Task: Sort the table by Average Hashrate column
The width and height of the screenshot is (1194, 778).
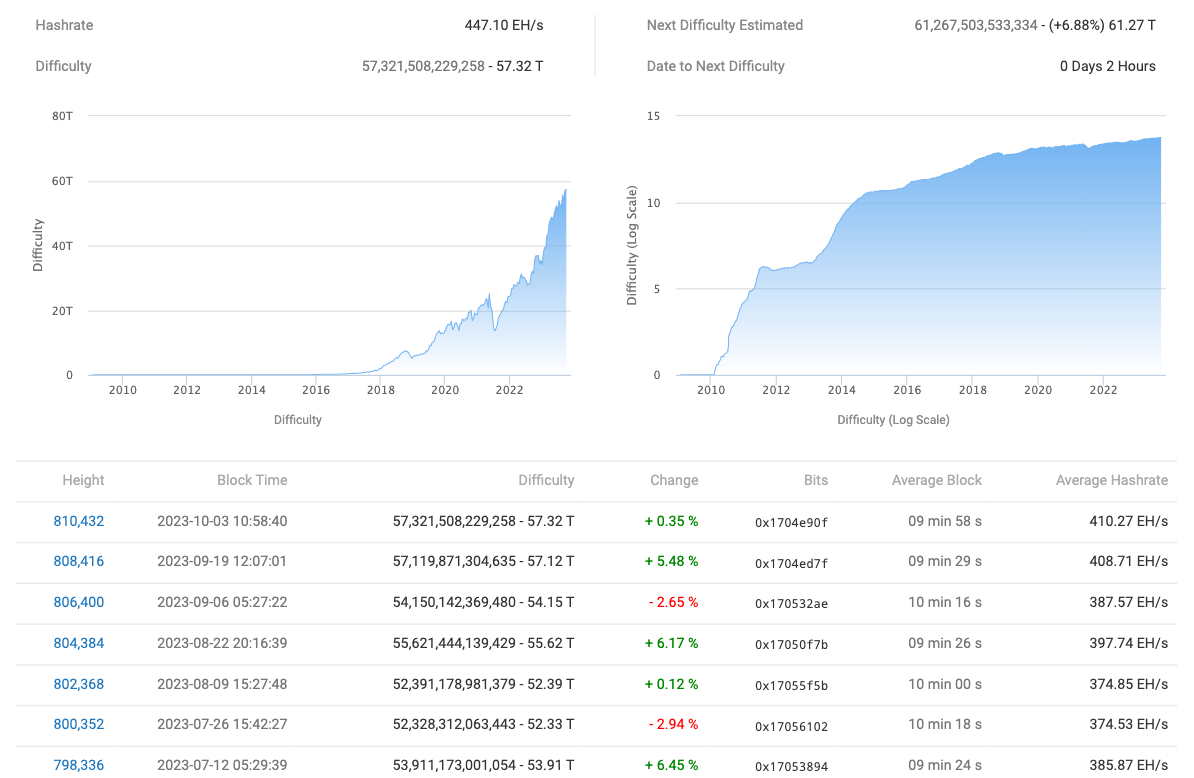Action: click(x=1112, y=480)
